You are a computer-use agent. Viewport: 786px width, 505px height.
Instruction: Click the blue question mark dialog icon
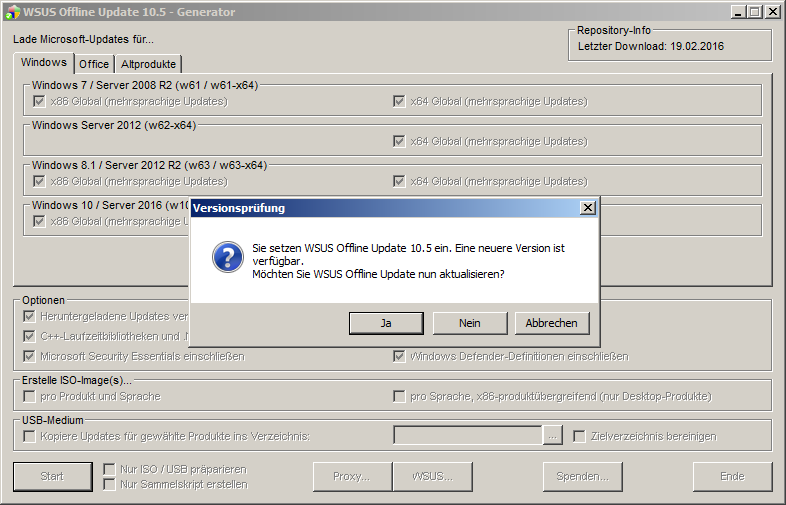coord(227,258)
